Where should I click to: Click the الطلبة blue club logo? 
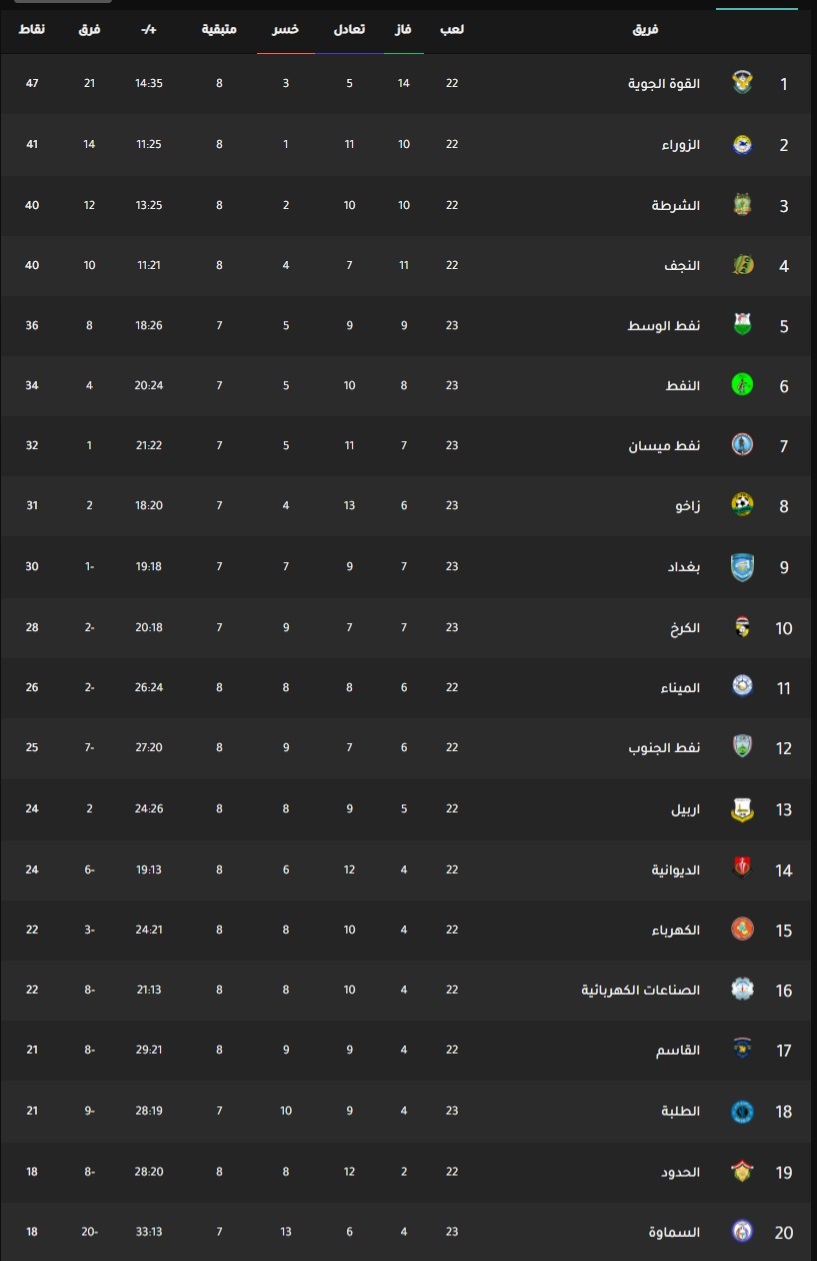742,1111
